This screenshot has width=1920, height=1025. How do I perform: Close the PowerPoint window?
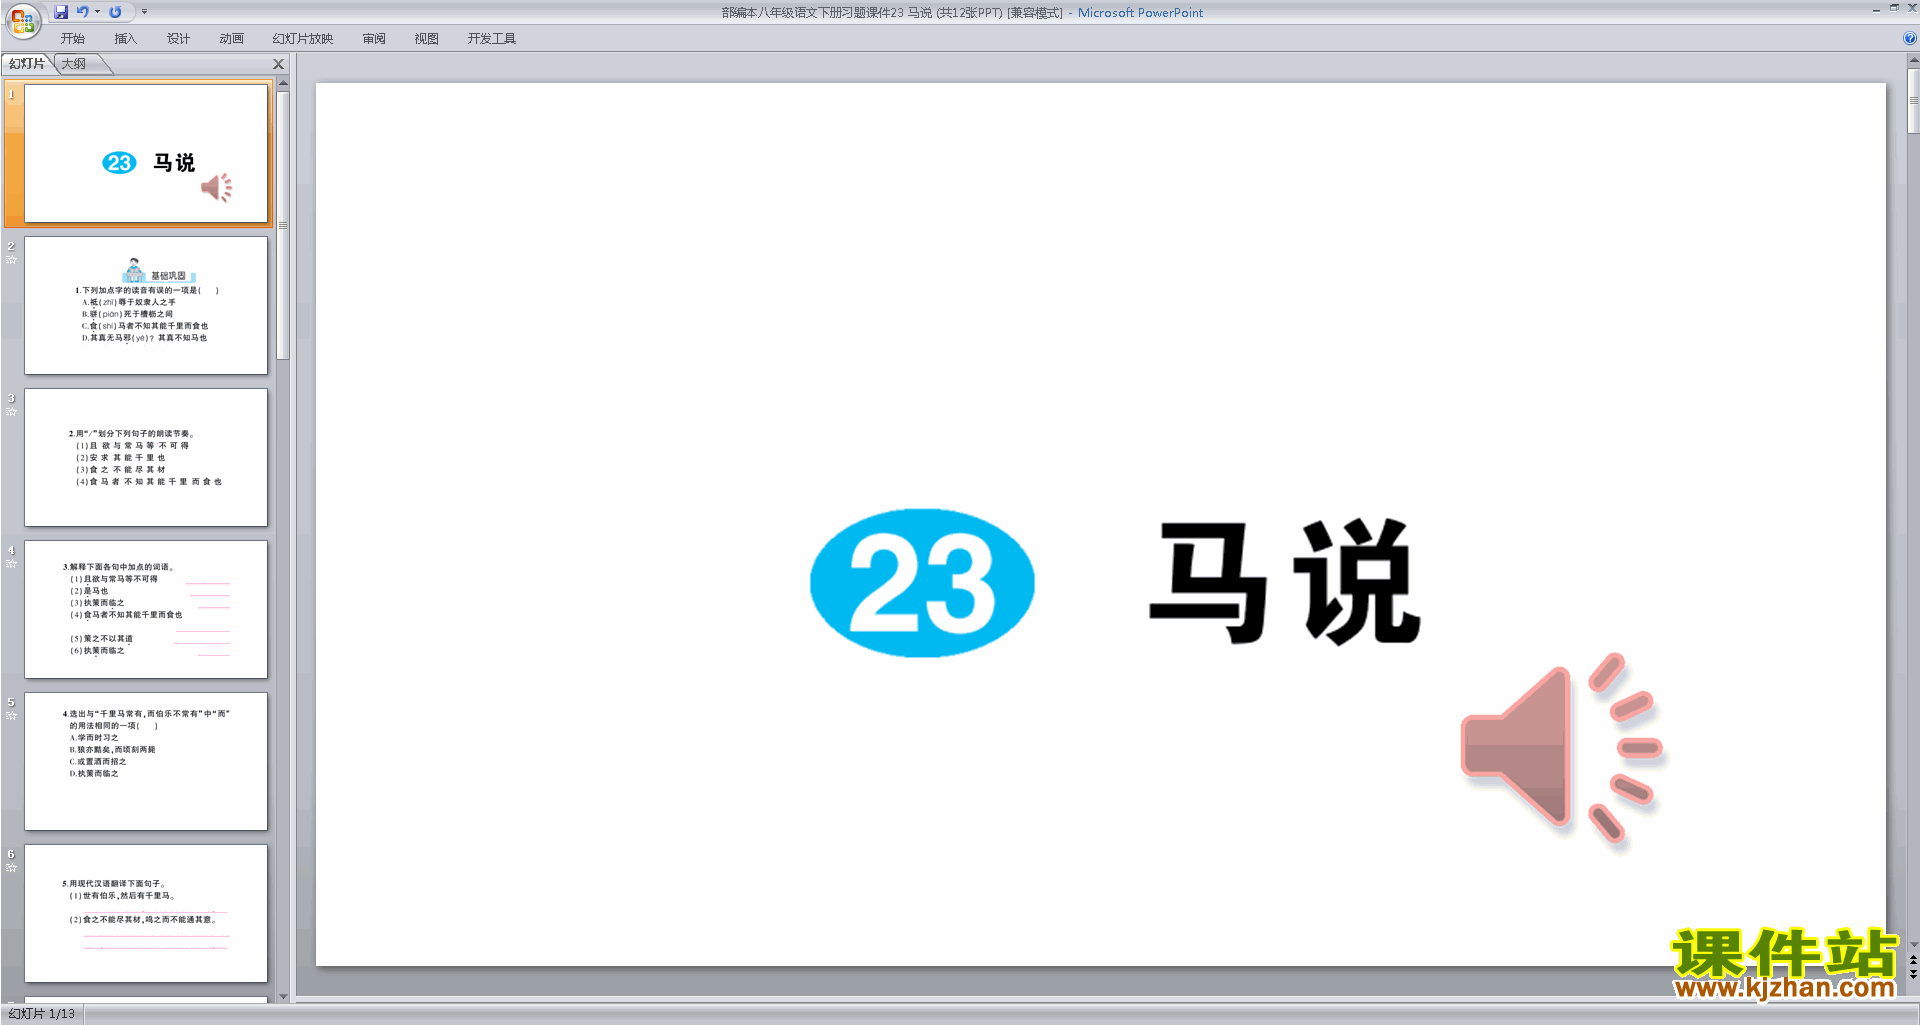(x=1912, y=8)
